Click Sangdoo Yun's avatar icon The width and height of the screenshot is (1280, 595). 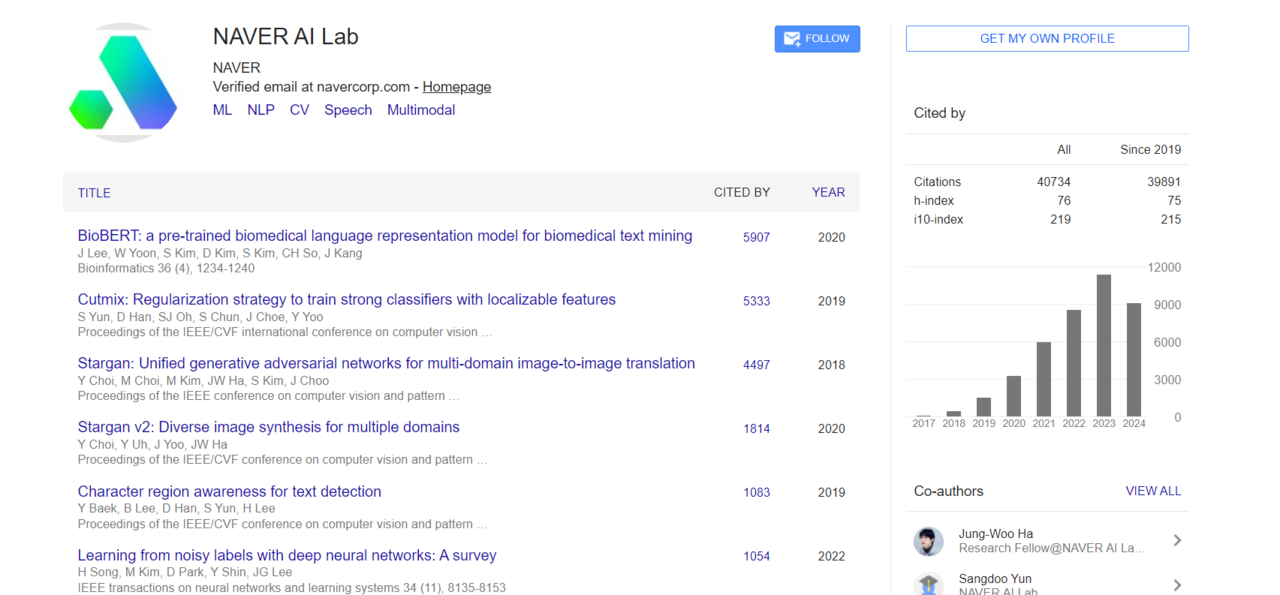click(928, 585)
